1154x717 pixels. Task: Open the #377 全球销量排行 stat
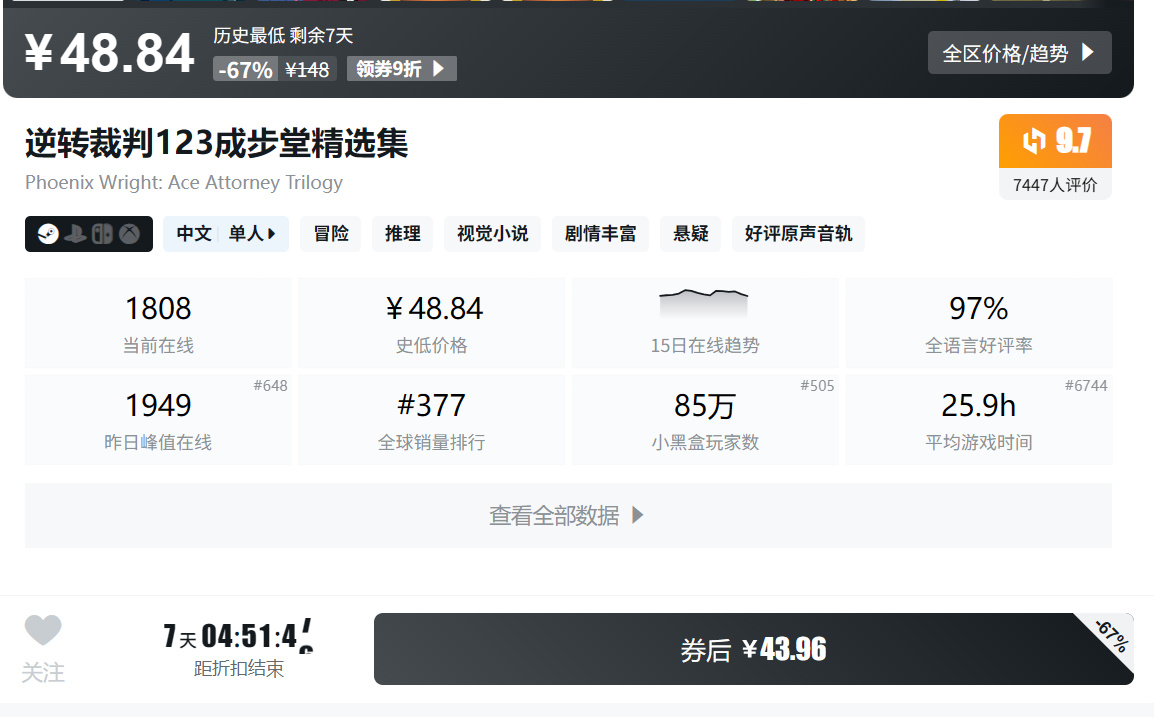pyautogui.click(x=431, y=420)
